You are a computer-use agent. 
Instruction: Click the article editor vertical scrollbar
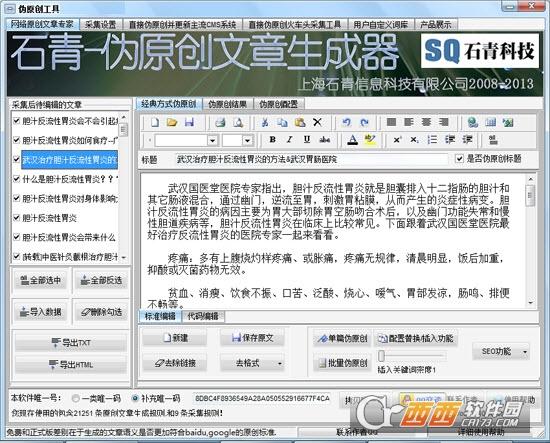point(530,240)
